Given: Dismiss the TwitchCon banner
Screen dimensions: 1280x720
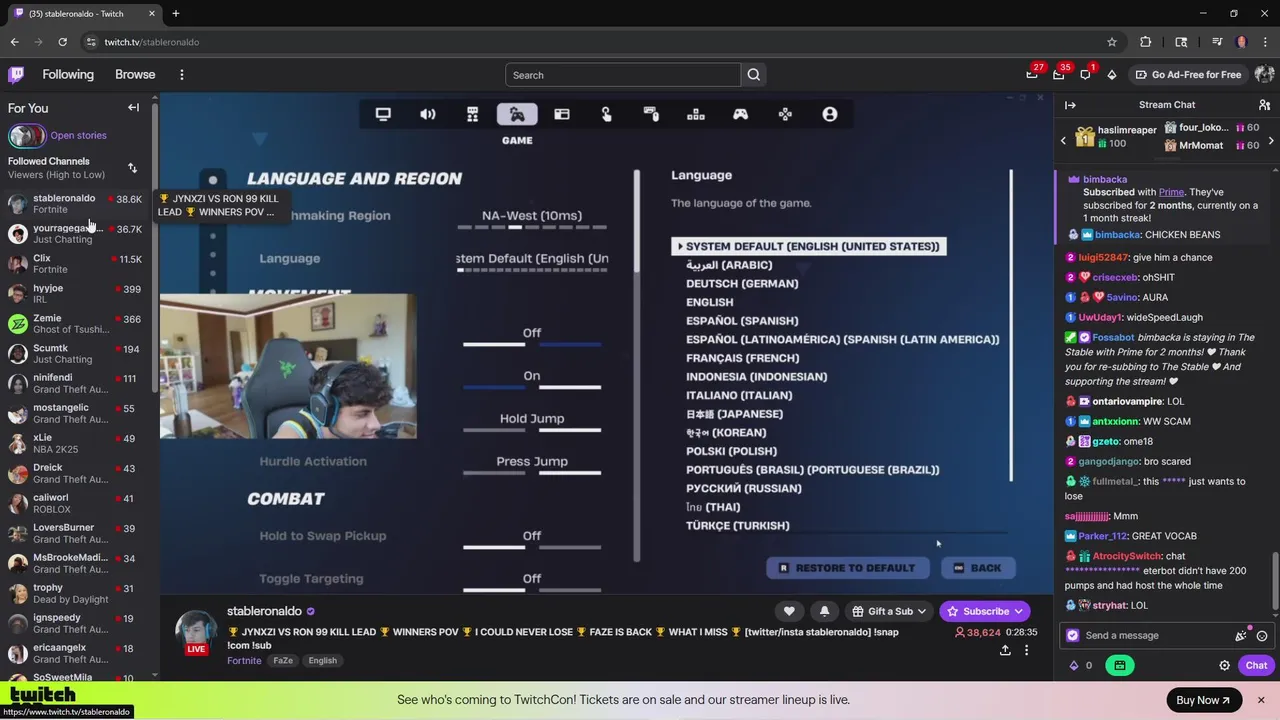Looking at the screenshot, I should 1261,700.
